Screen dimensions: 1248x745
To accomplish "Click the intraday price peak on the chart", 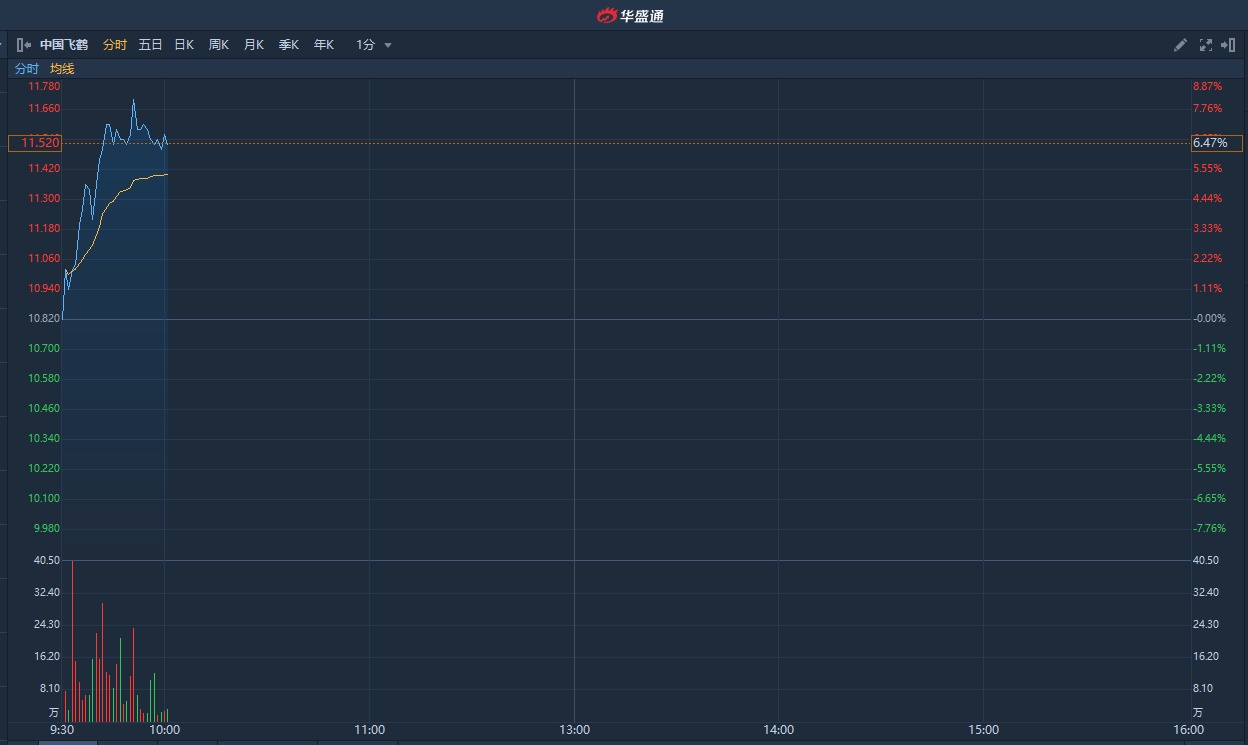I will [133, 100].
